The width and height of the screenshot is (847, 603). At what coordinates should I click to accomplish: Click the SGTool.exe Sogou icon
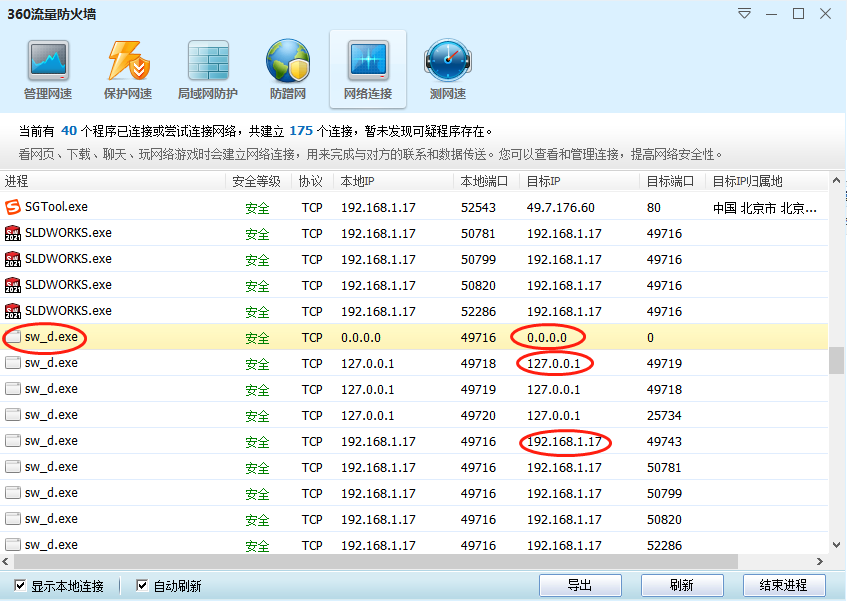click(13, 207)
